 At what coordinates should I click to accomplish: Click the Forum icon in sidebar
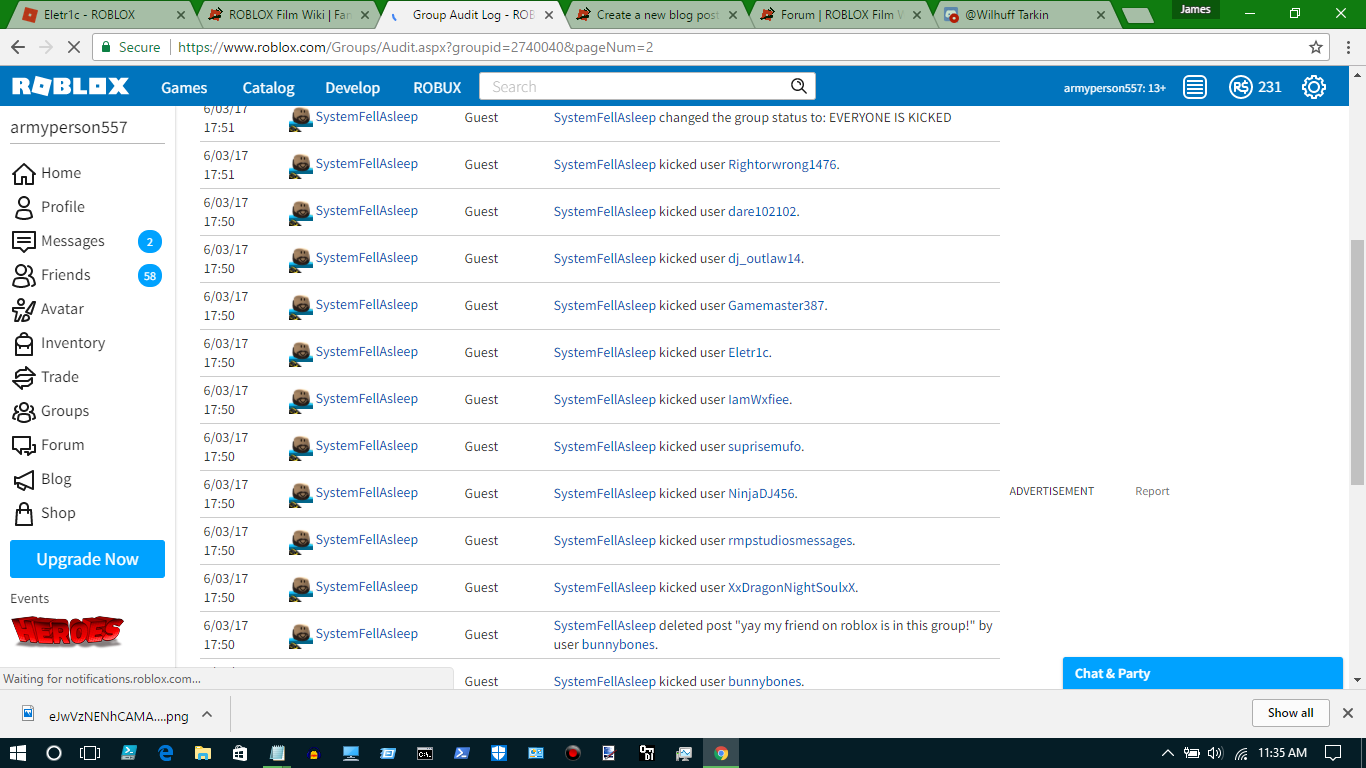coord(23,446)
